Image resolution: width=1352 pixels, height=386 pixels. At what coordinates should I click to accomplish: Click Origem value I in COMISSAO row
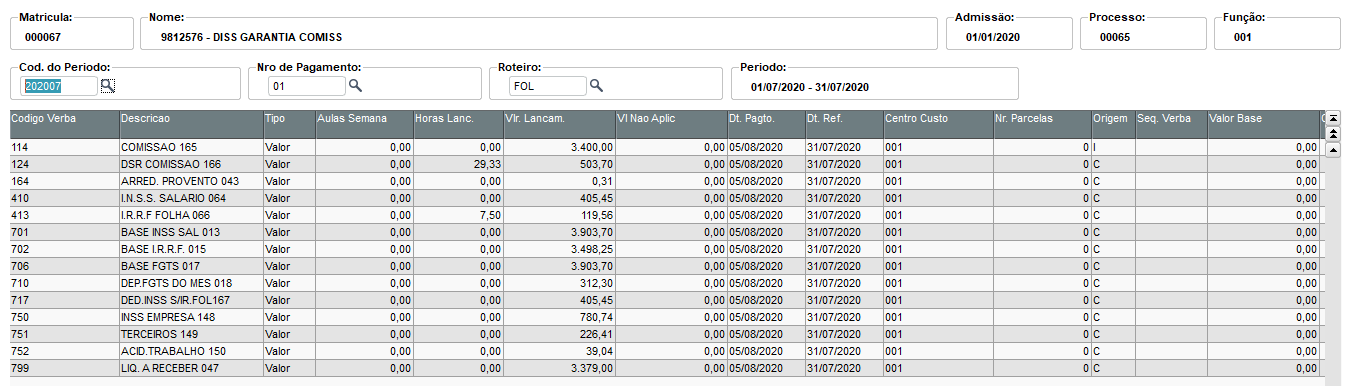coord(1113,147)
